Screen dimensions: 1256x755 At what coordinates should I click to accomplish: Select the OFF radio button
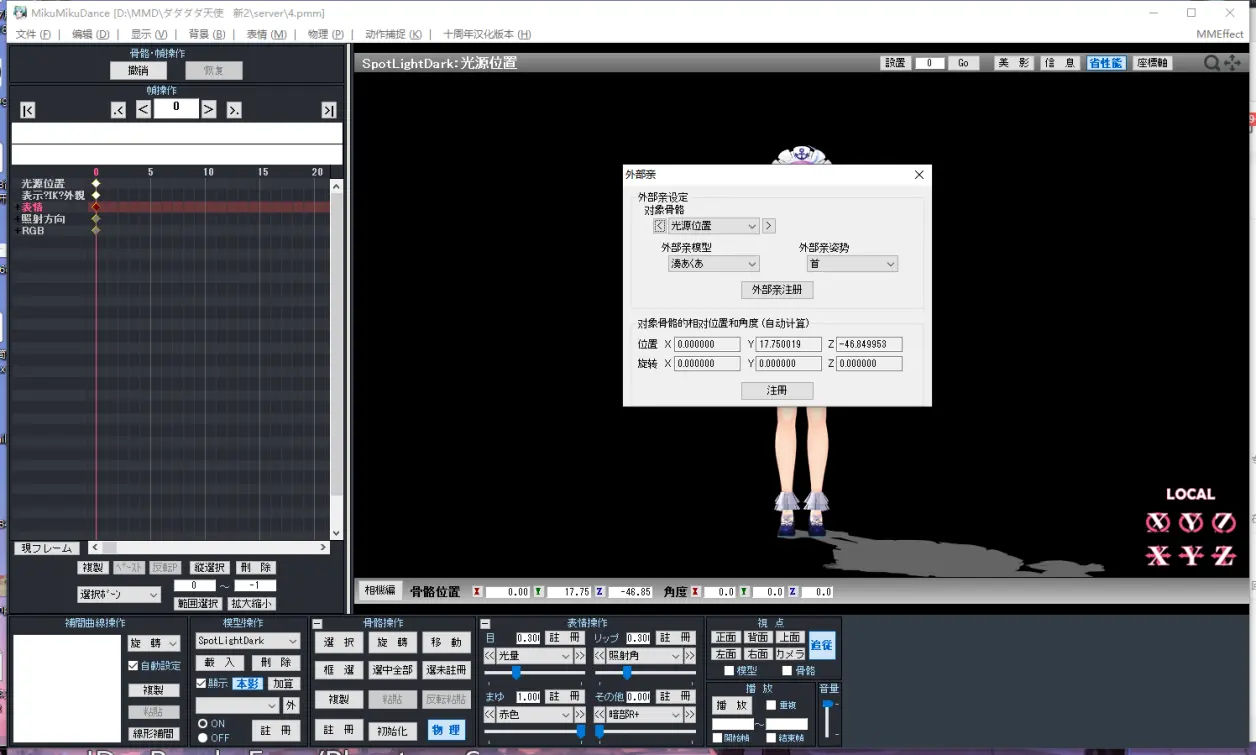point(203,737)
